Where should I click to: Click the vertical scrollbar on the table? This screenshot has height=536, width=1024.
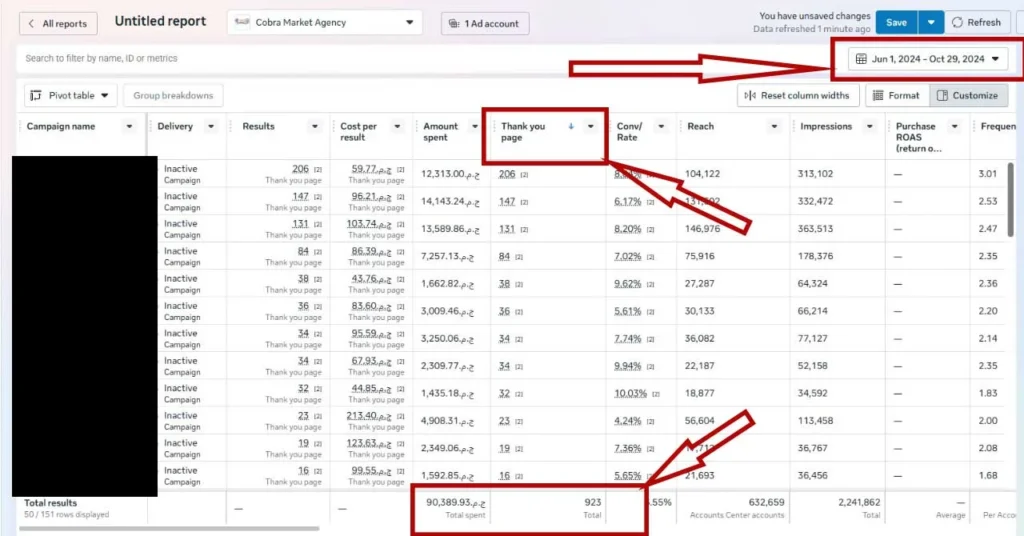[1010, 200]
